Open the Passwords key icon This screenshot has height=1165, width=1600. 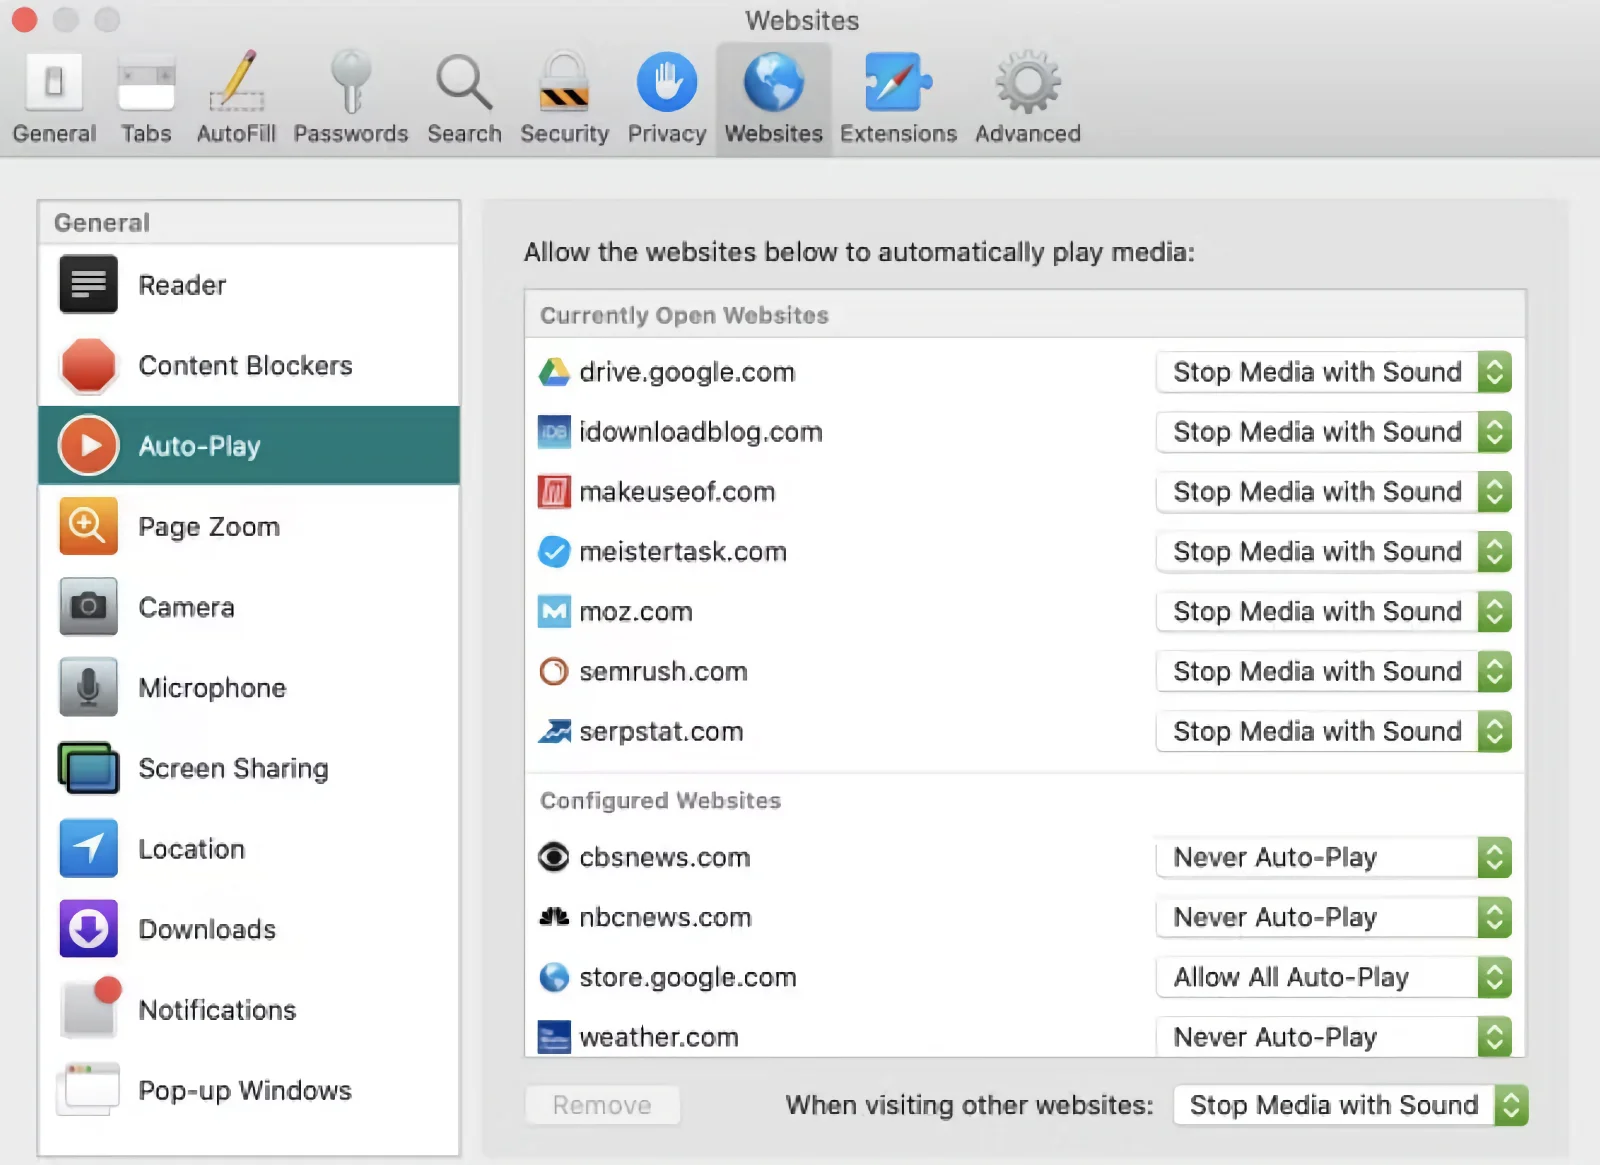[351, 81]
